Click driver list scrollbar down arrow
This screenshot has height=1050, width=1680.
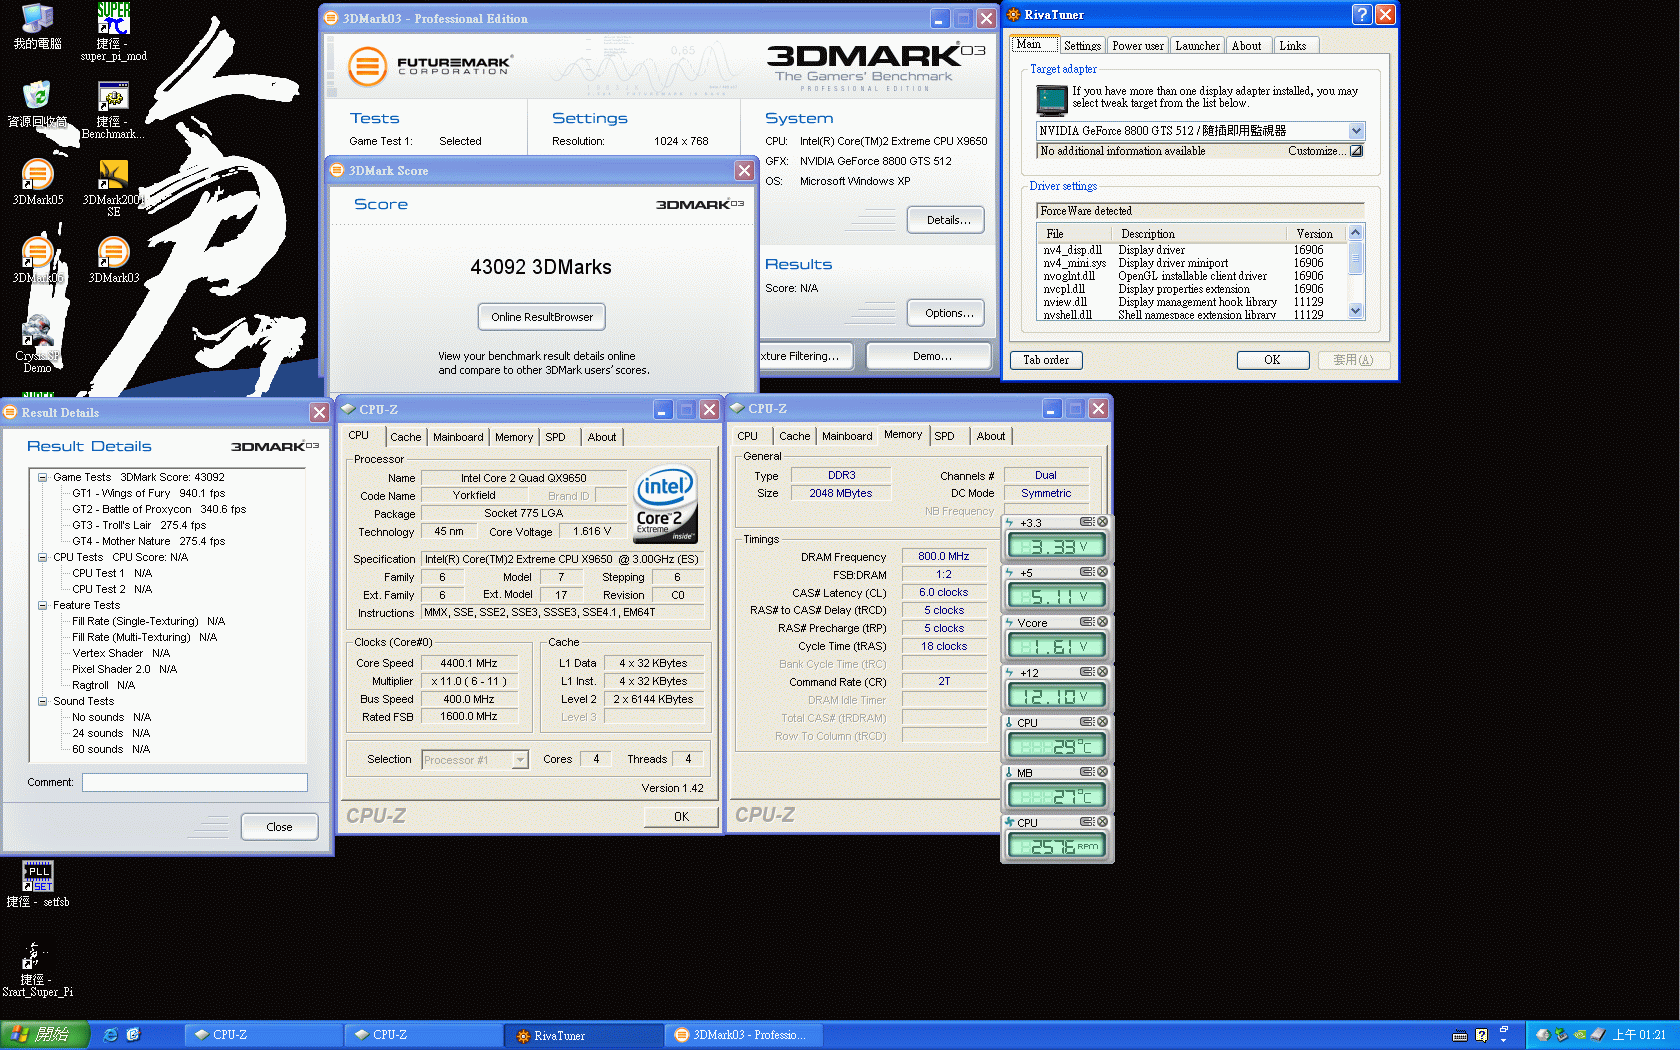(x=1356, y=311)
